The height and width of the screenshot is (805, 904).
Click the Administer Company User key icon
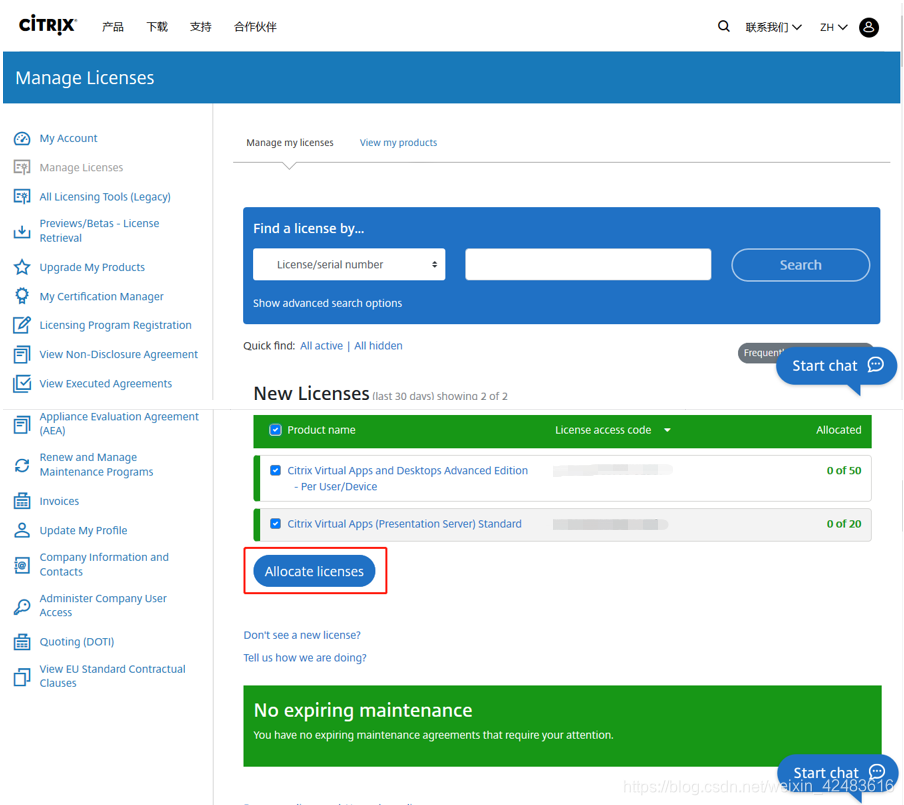(x=22, y=605)
